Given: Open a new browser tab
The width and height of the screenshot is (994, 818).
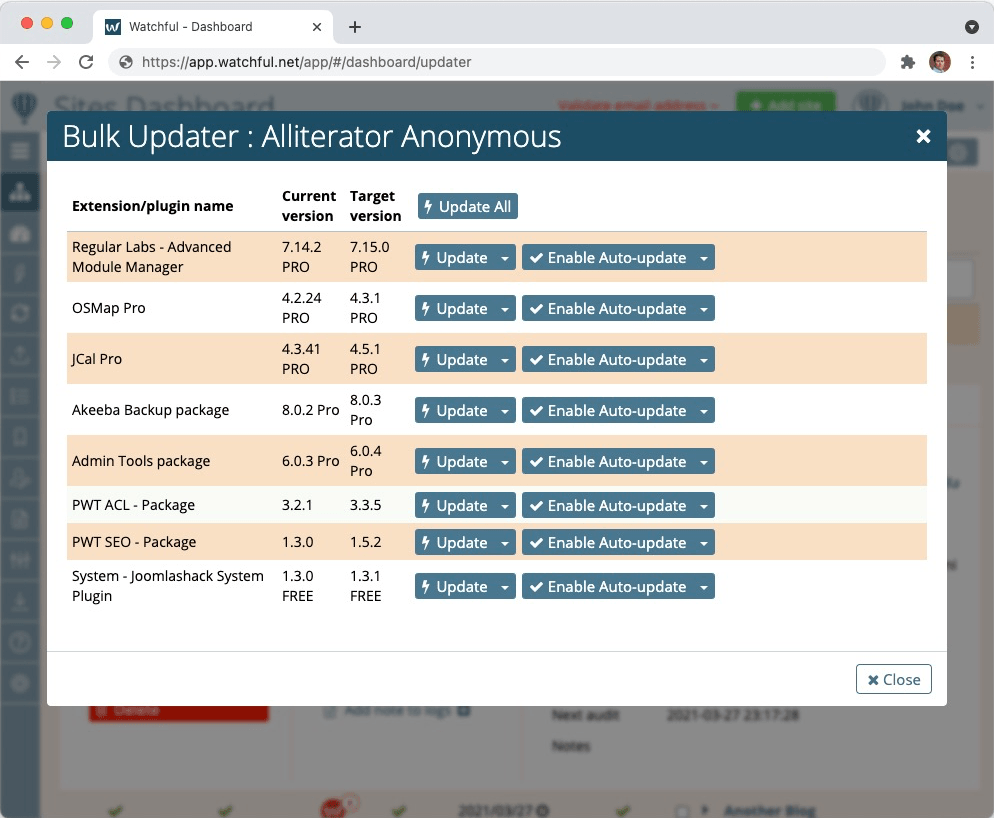Looking at the screenshot, I should point(355,27).
